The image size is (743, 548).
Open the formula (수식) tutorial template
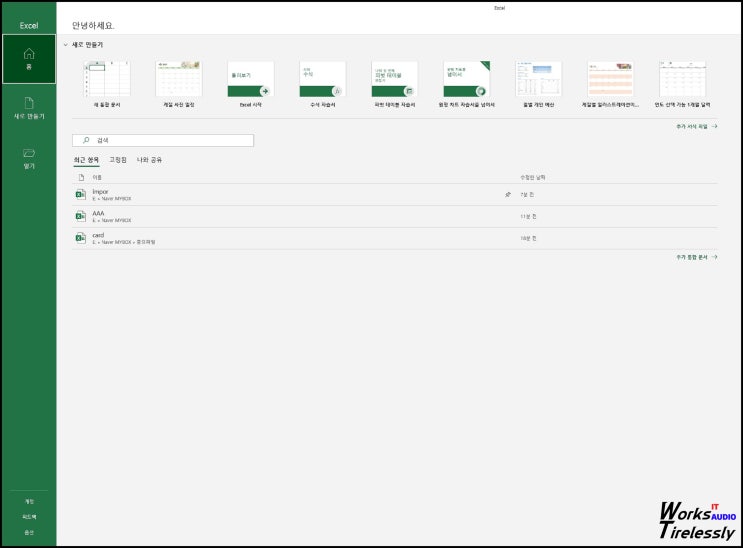click(x=323, y=84)
